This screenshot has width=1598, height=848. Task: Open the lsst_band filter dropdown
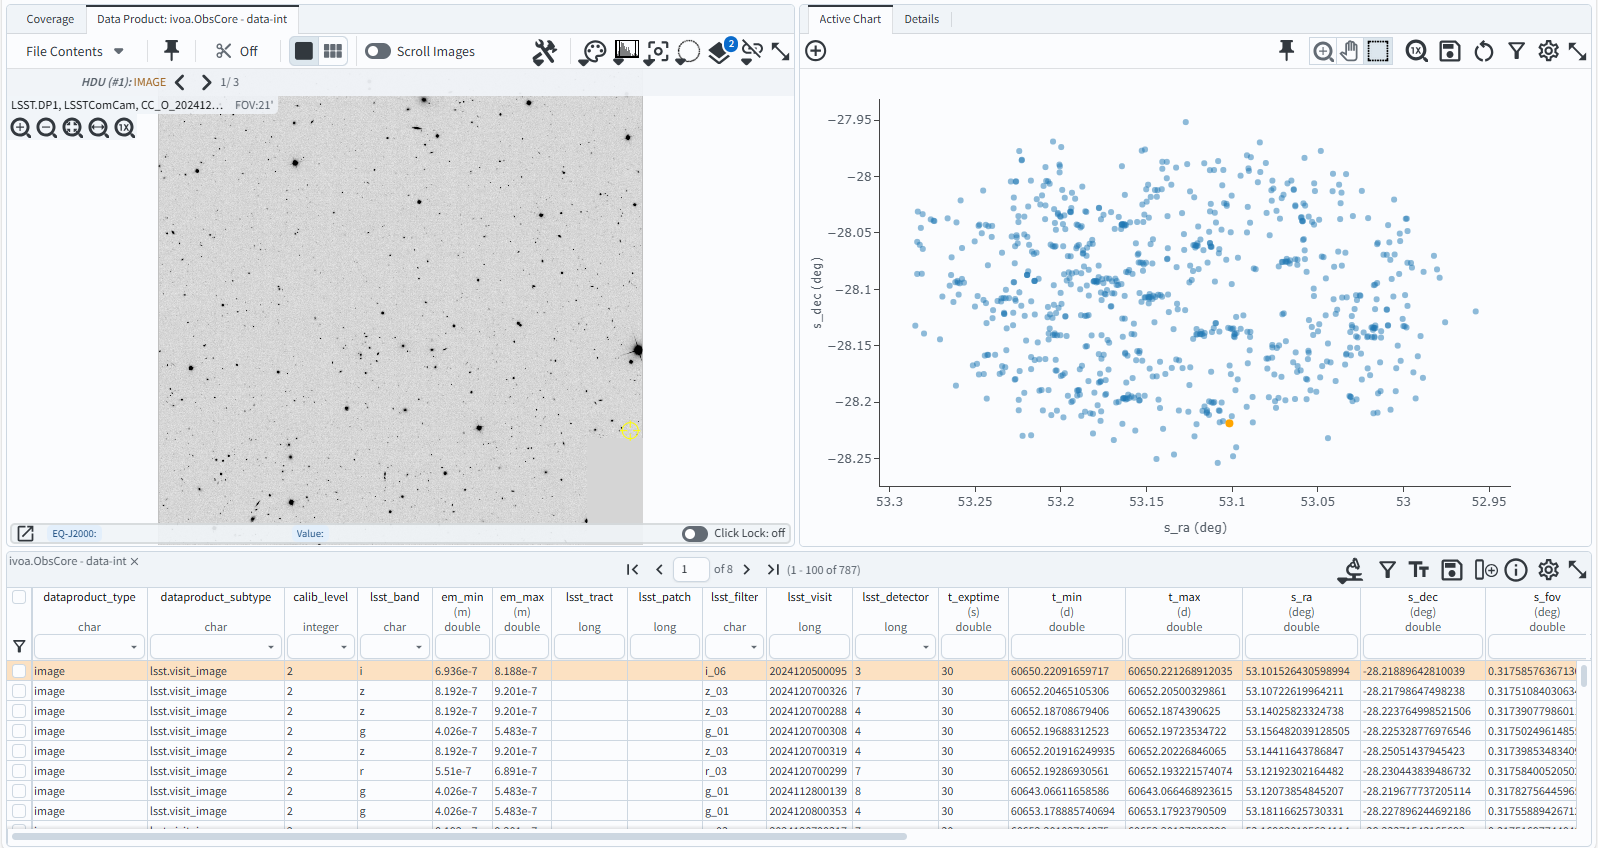click(419, 647)
